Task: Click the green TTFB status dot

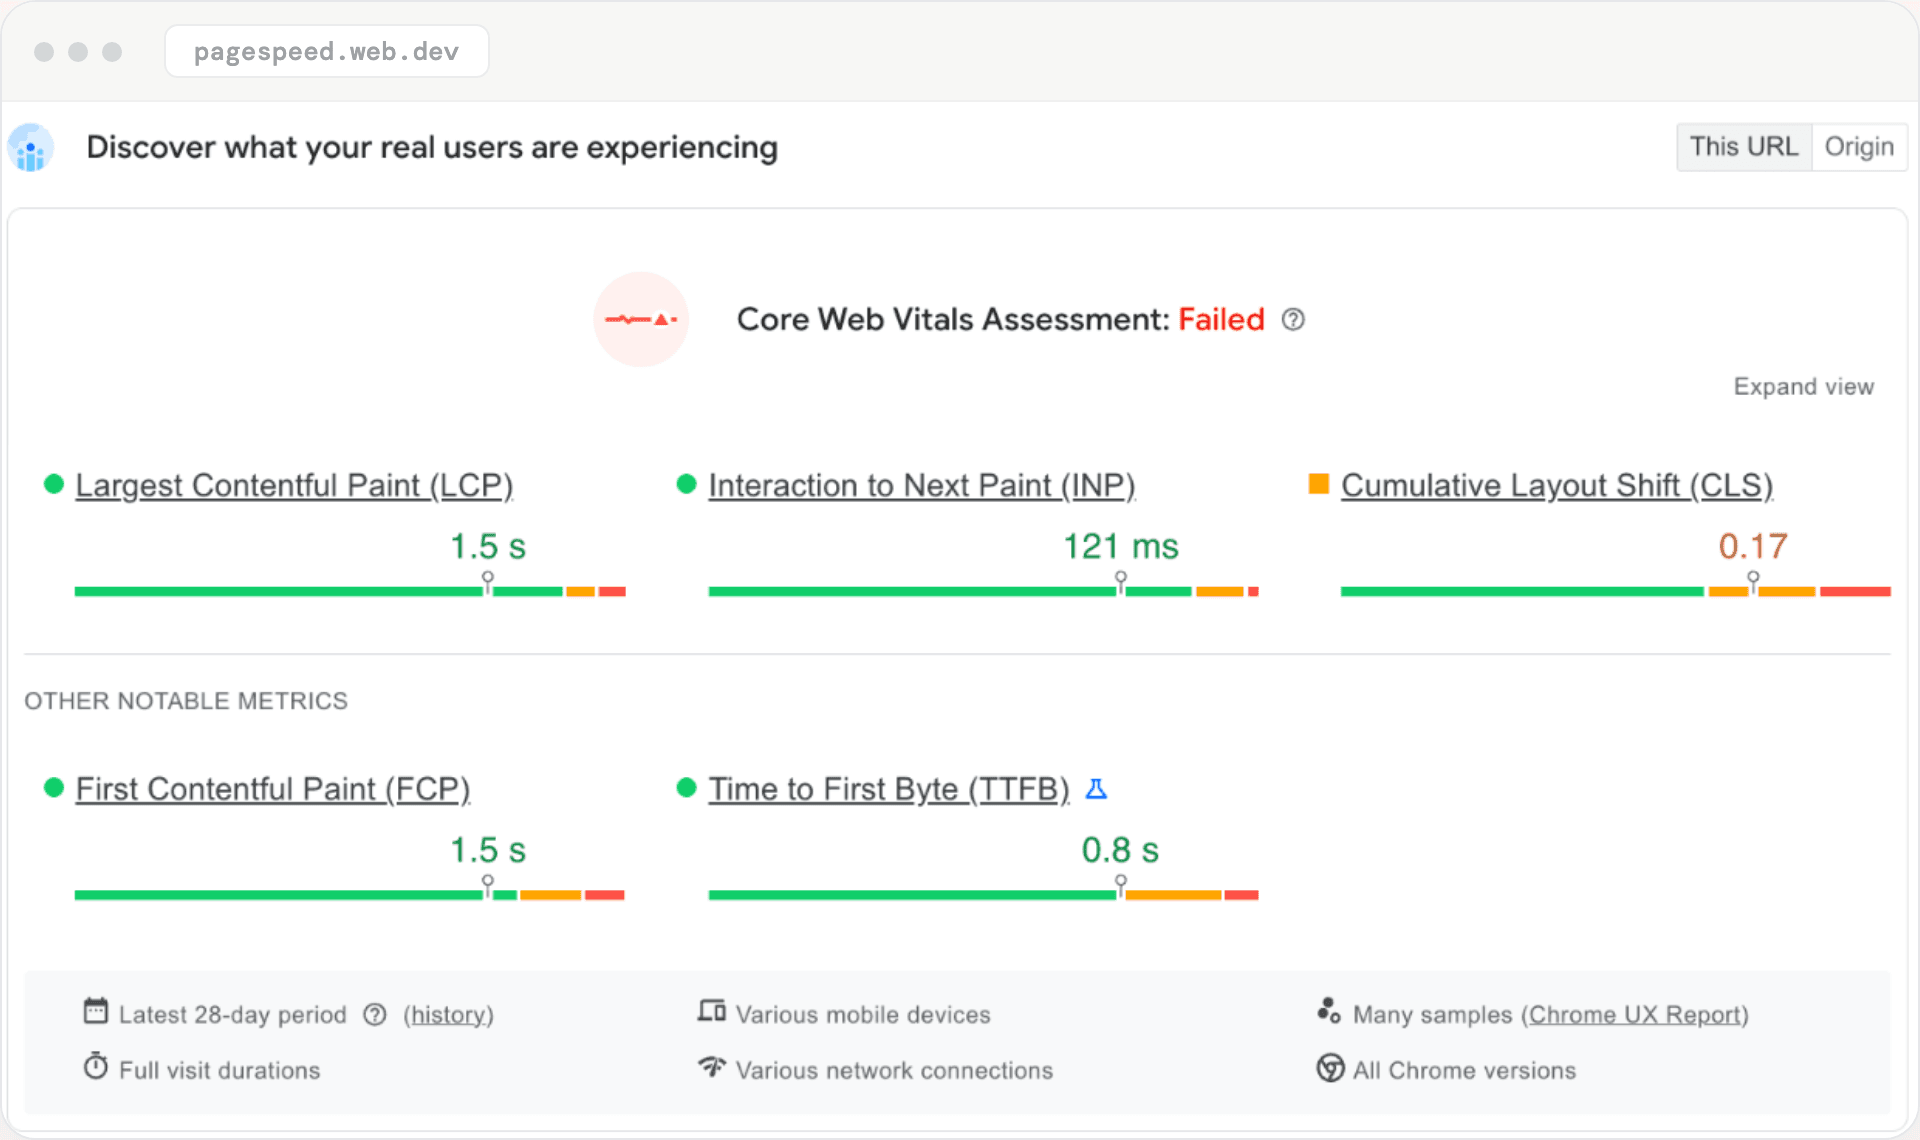Action: pyautogui.click(x=686, y=788)
